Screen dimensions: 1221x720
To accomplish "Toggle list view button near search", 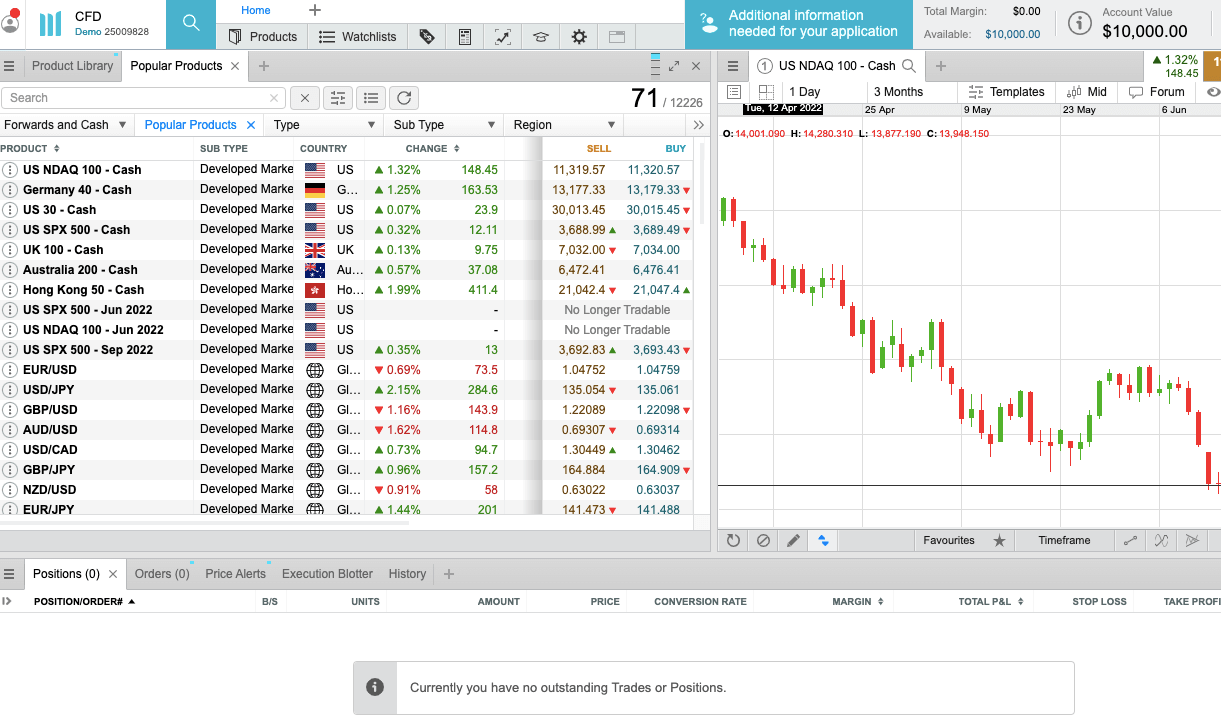I will tap(371, 98).
